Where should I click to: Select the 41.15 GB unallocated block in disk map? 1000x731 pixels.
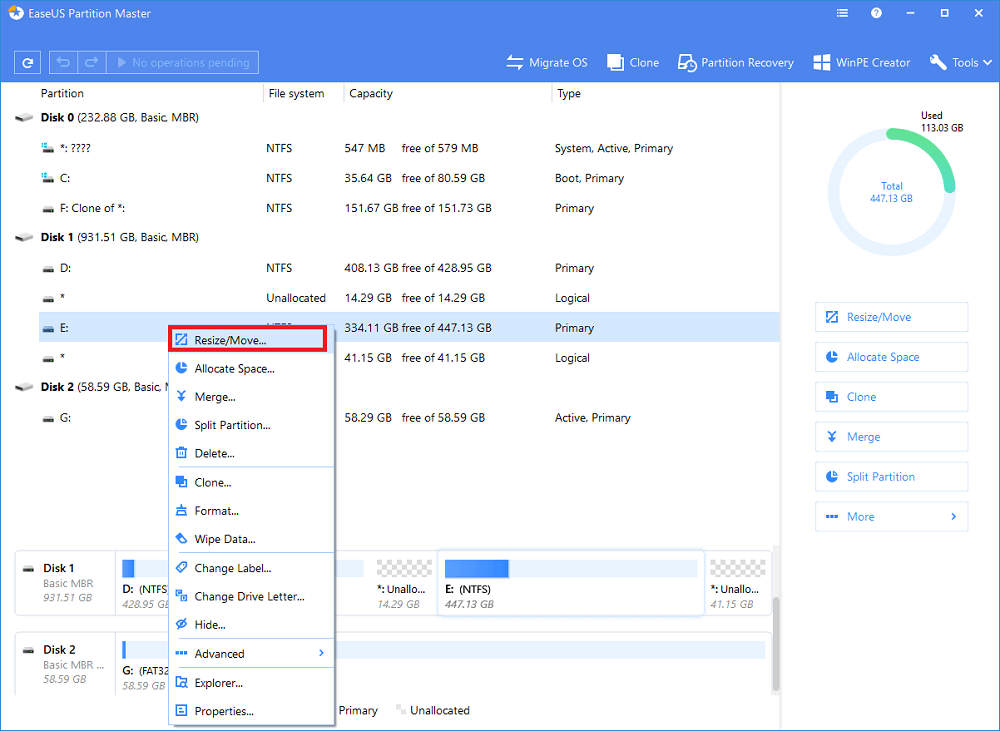tap(737, 586)
